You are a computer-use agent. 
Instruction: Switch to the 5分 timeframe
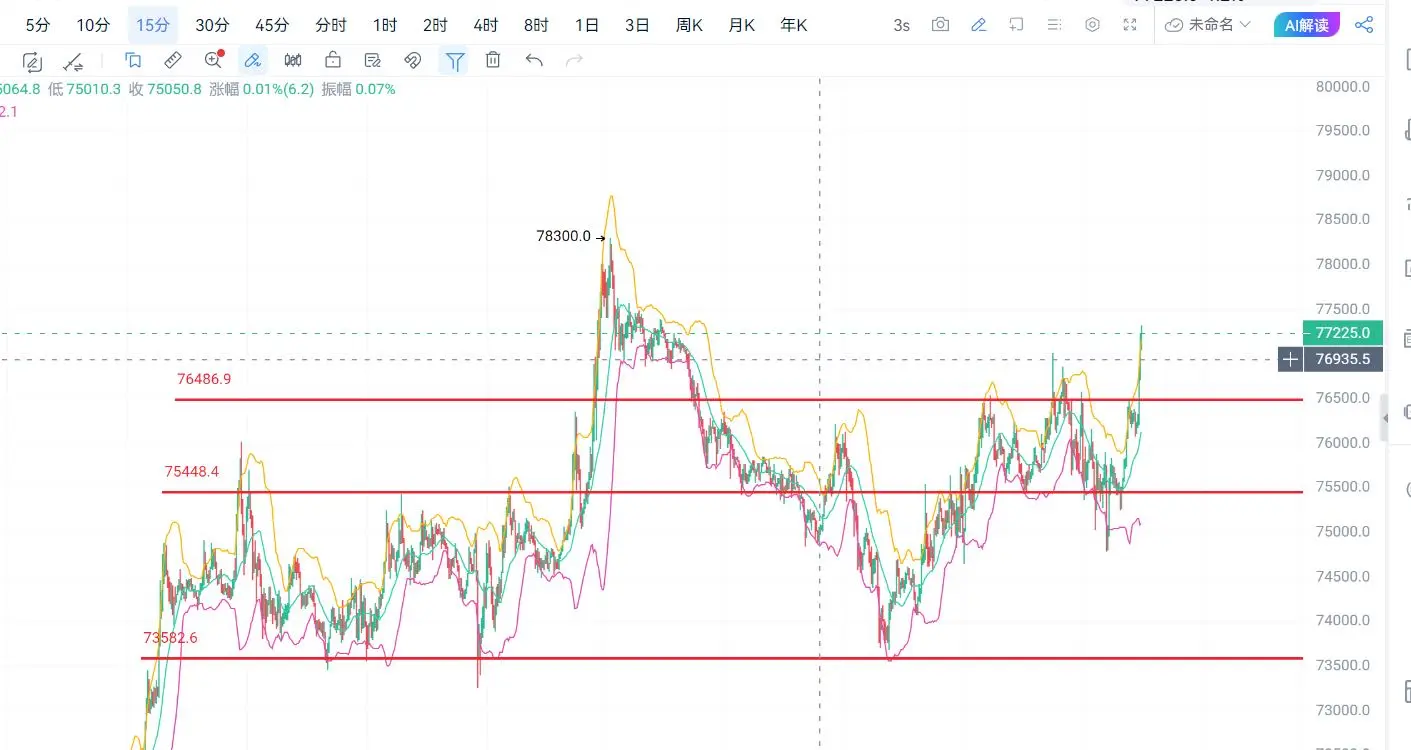coord(37,25)
